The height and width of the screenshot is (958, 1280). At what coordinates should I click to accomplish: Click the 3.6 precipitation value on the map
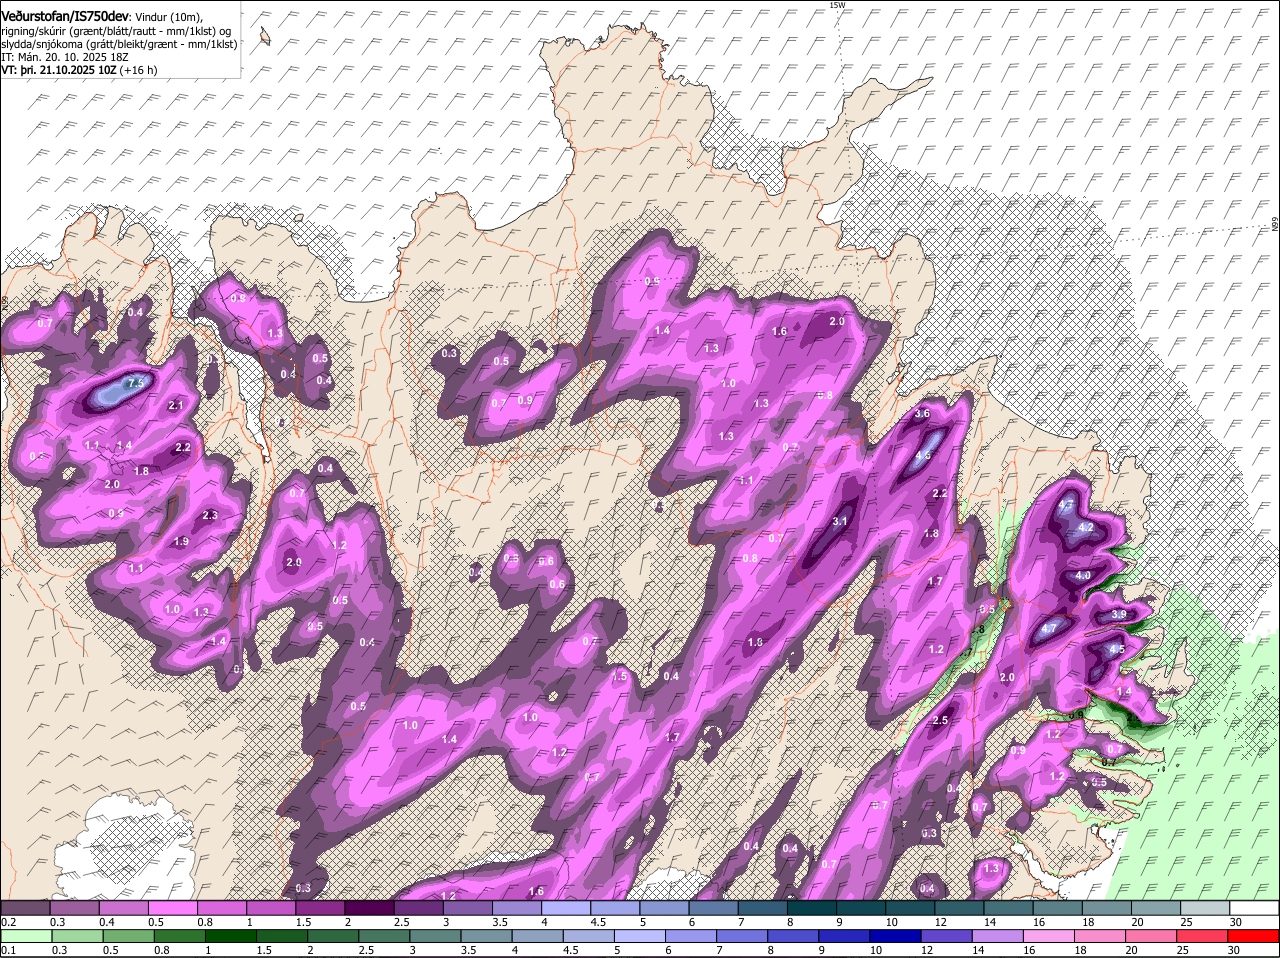pos(923,413)
